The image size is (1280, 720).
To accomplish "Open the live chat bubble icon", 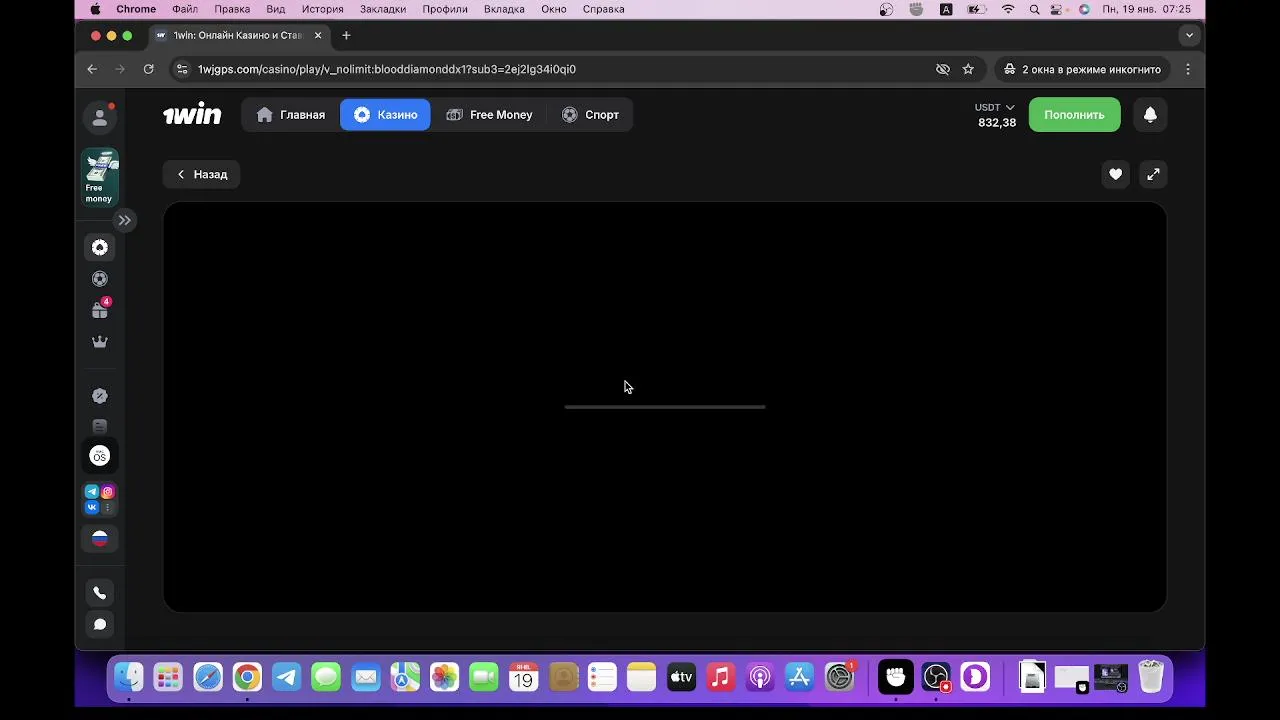I will (100, 625).
